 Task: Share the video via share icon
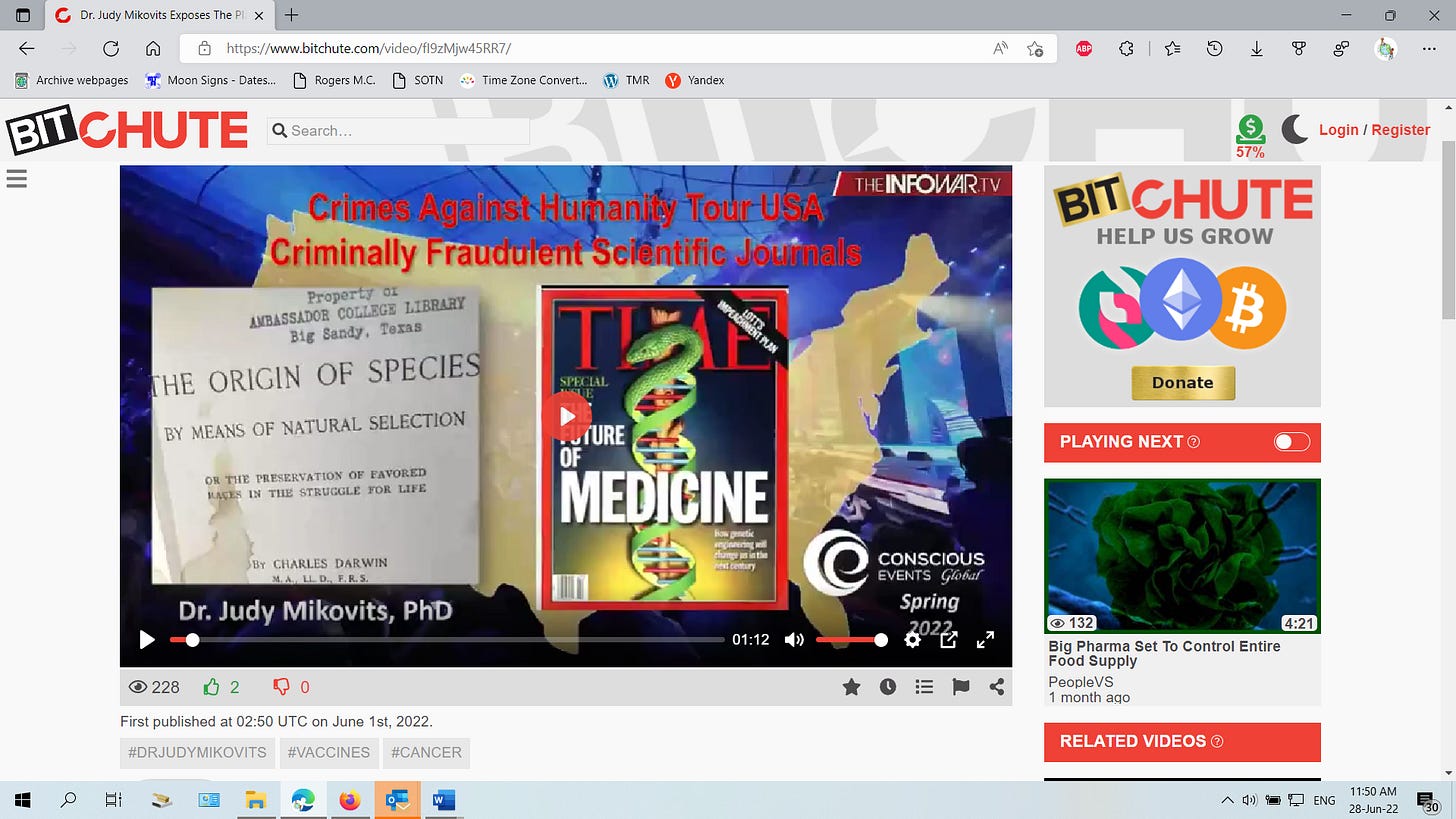click(x=997, y=687)
